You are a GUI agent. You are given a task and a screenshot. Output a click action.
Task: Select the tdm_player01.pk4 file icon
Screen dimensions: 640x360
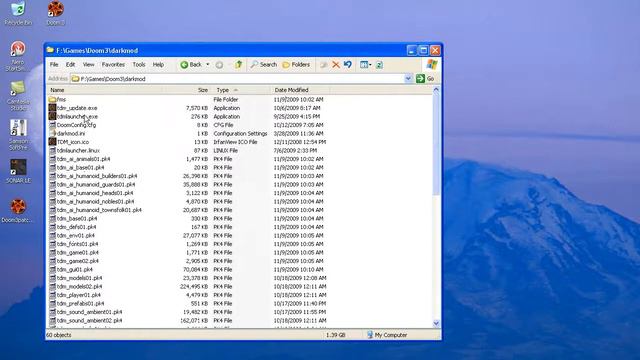tap(52, 295)
